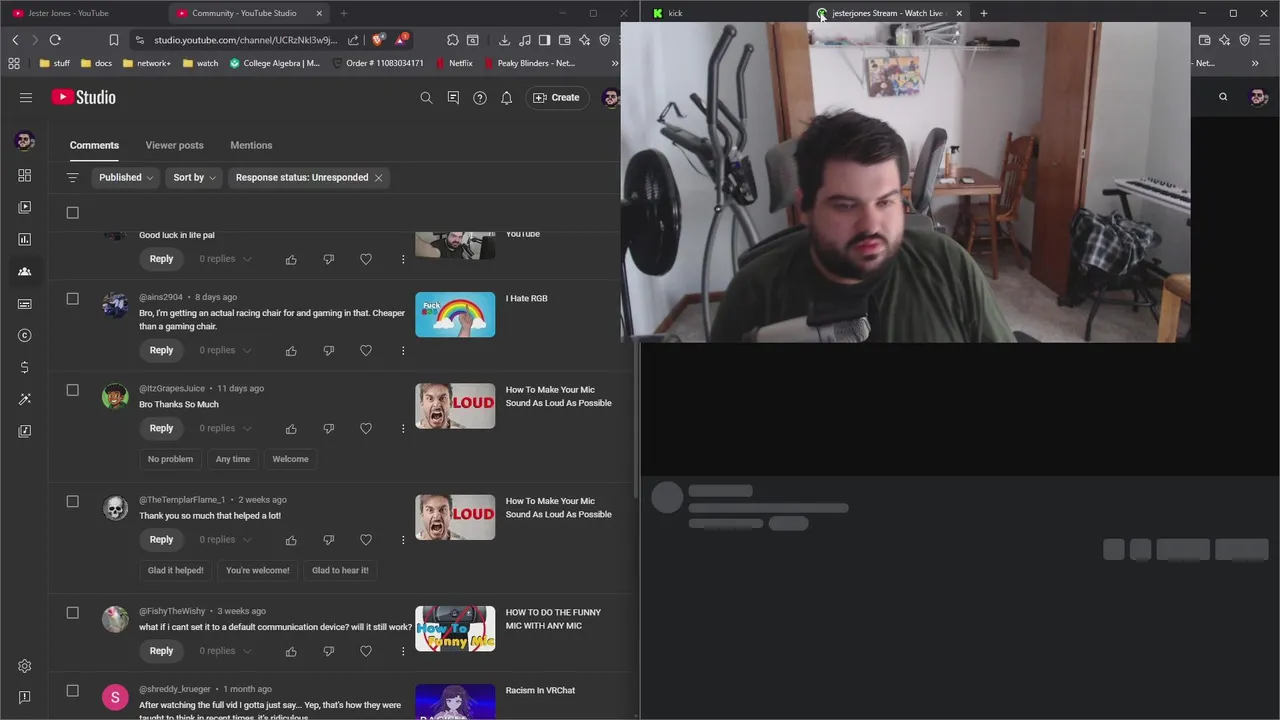Tick the checkbox for @TheTemplarFlame_1 comment
This screenshot has height=720, width=1280.
72,501
